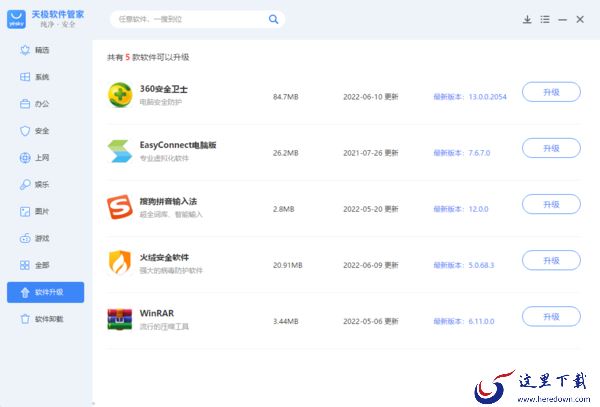Open the 安全 security category

click(34, 131)
